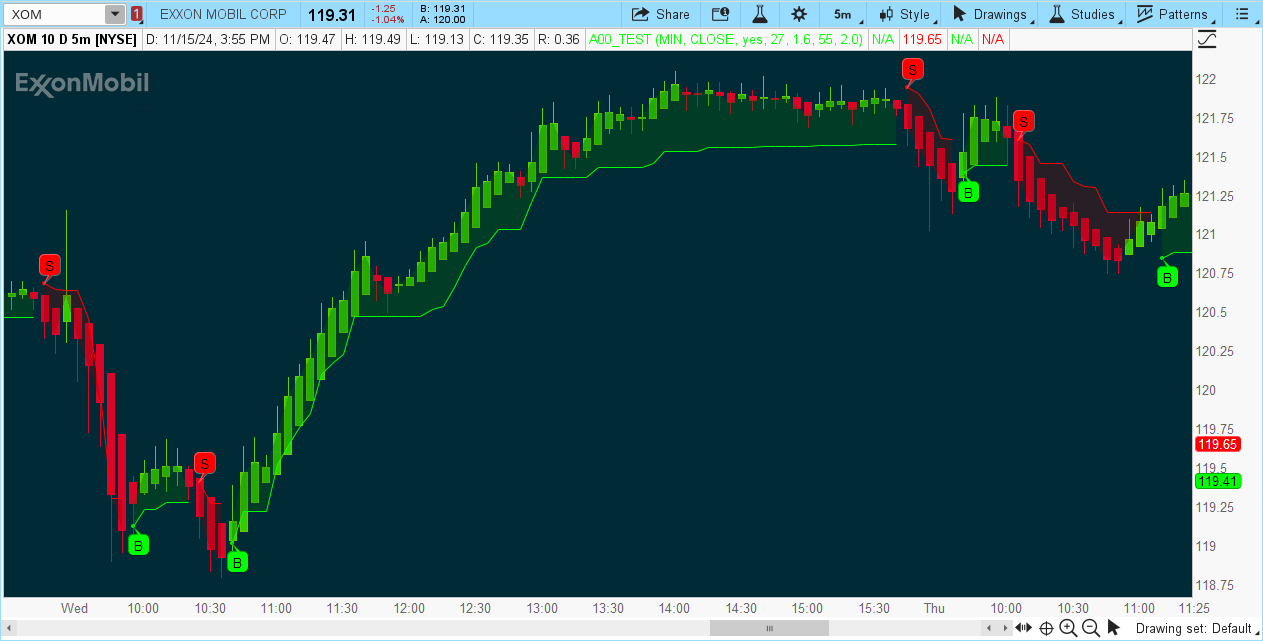
Task: Click the 12:00 time axis label
Action: pos(409,608)
